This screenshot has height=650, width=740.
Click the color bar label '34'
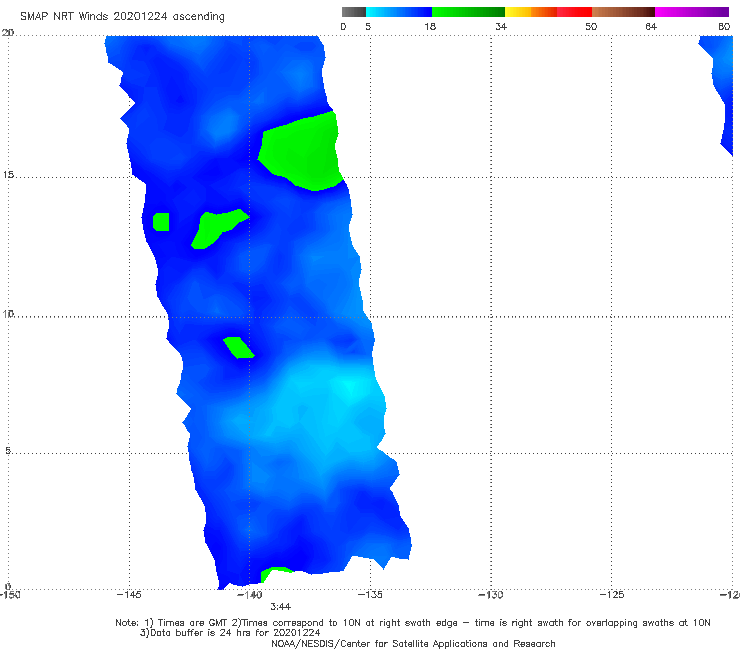(x=501, y=26)
